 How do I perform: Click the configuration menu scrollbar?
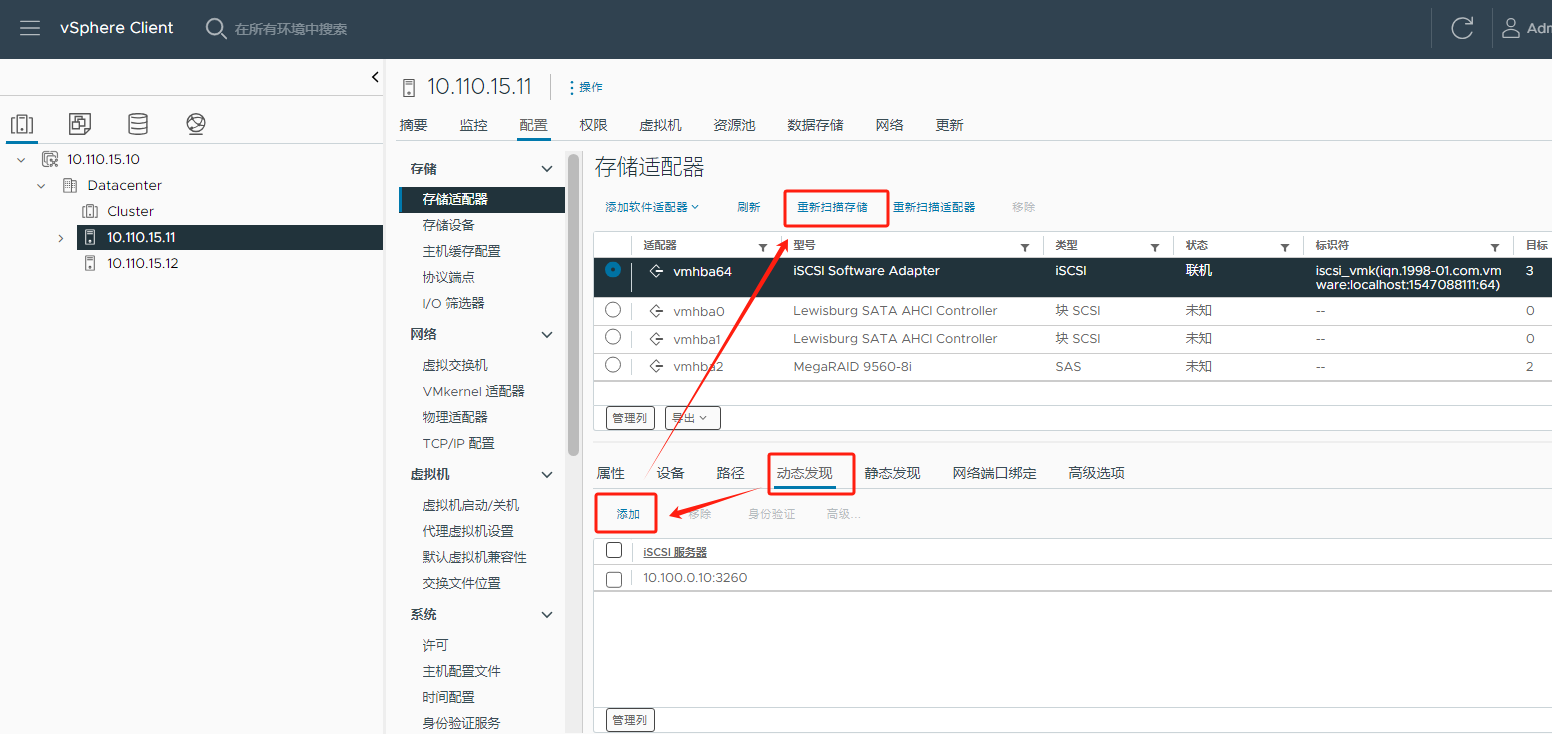tap(573, 305)
